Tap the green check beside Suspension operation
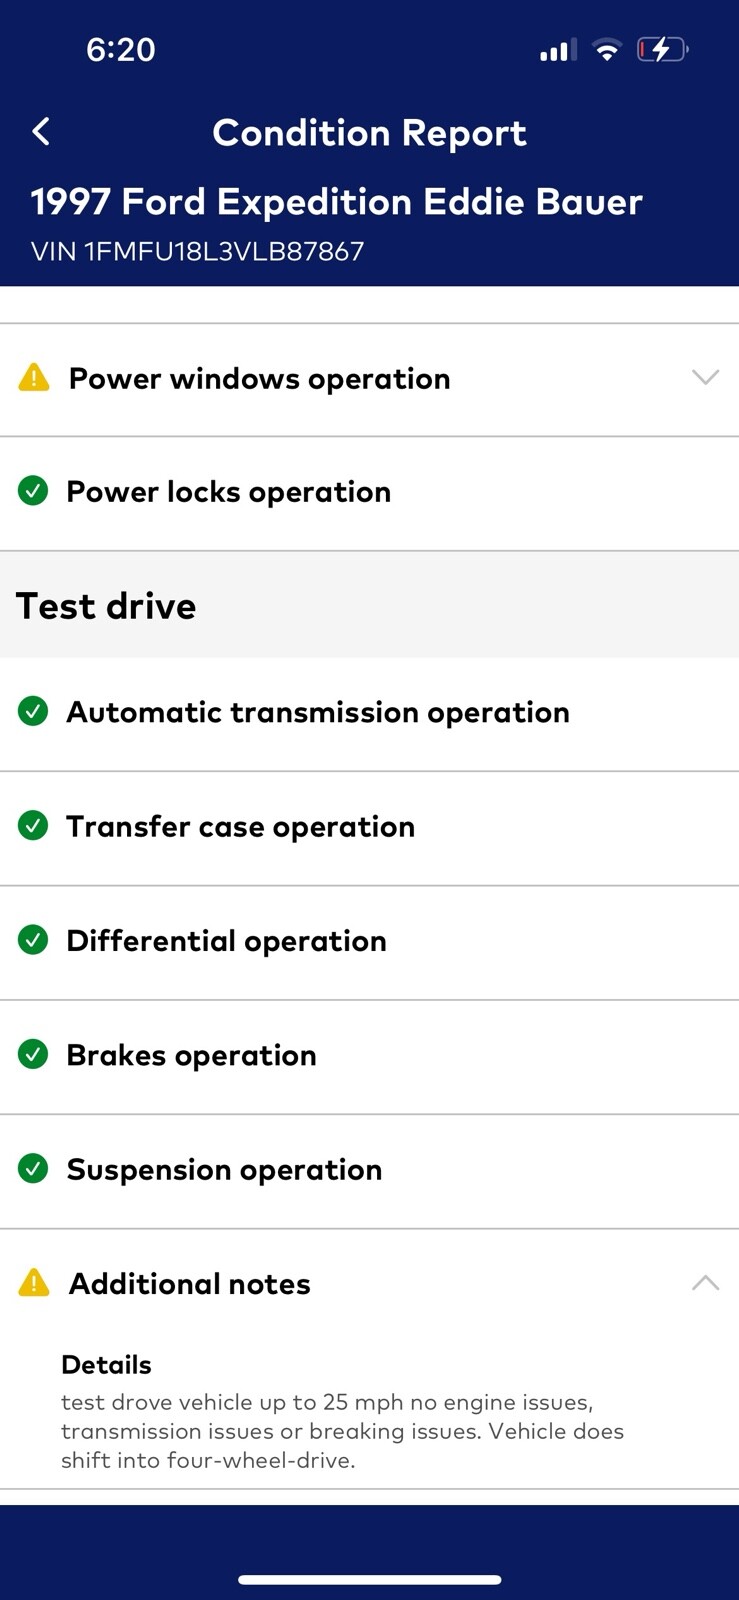This screenshot has width=739, height=1600. 33,1168
